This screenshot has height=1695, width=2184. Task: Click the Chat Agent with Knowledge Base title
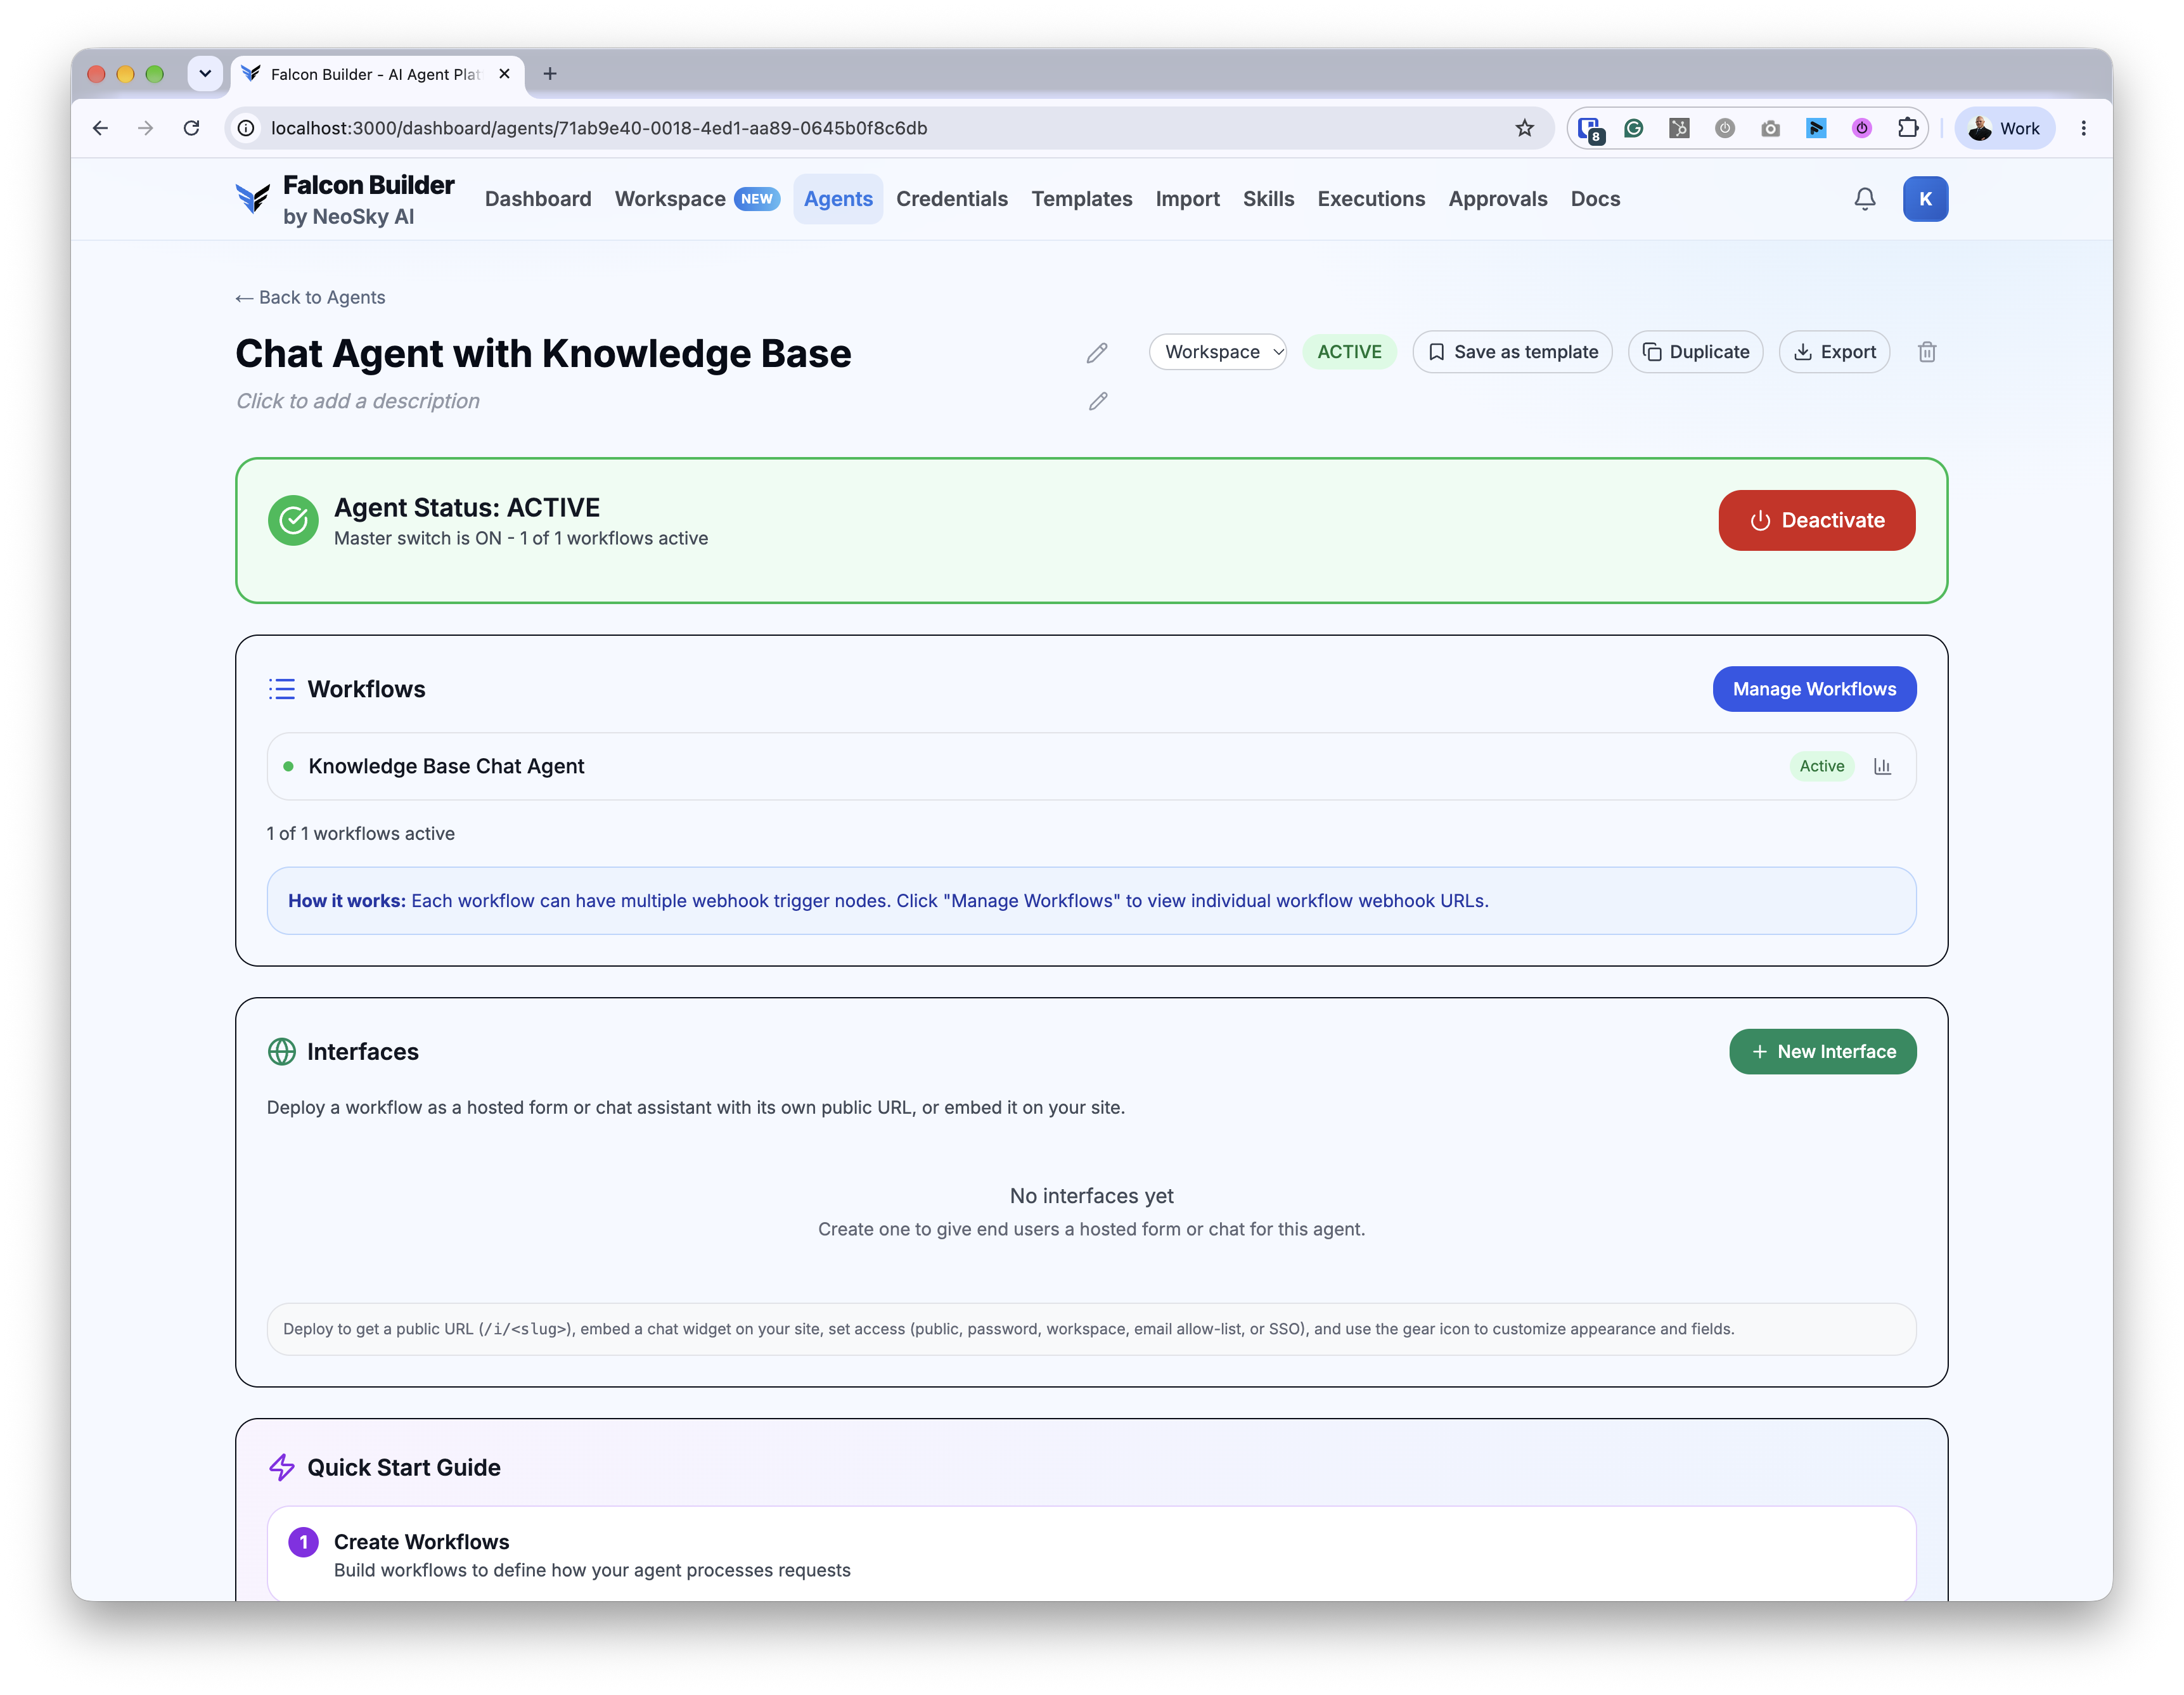click(x=543, y=353)
